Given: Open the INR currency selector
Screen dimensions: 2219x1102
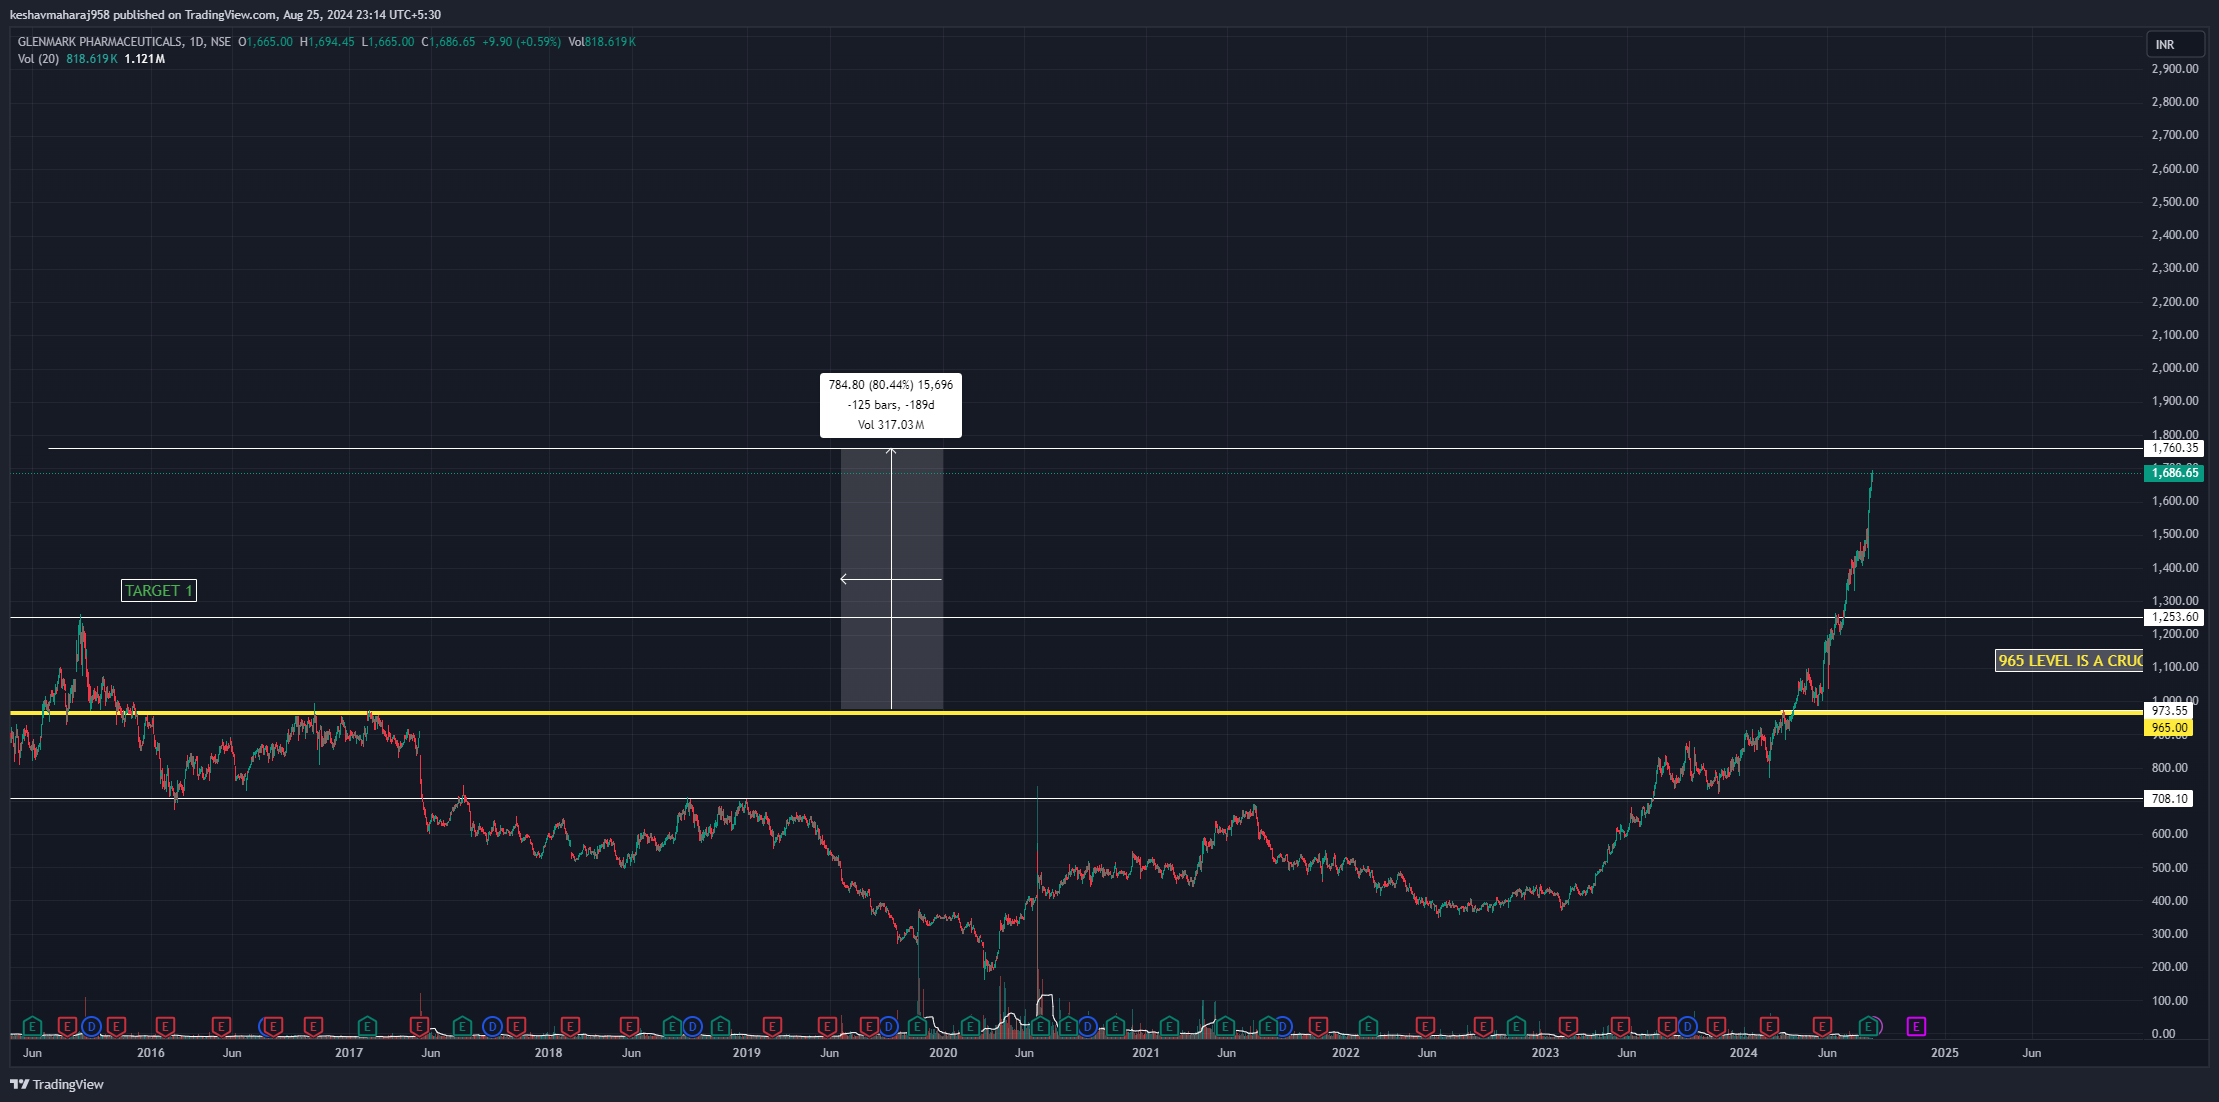Looking at the screenshot, I should (2175, 44).
